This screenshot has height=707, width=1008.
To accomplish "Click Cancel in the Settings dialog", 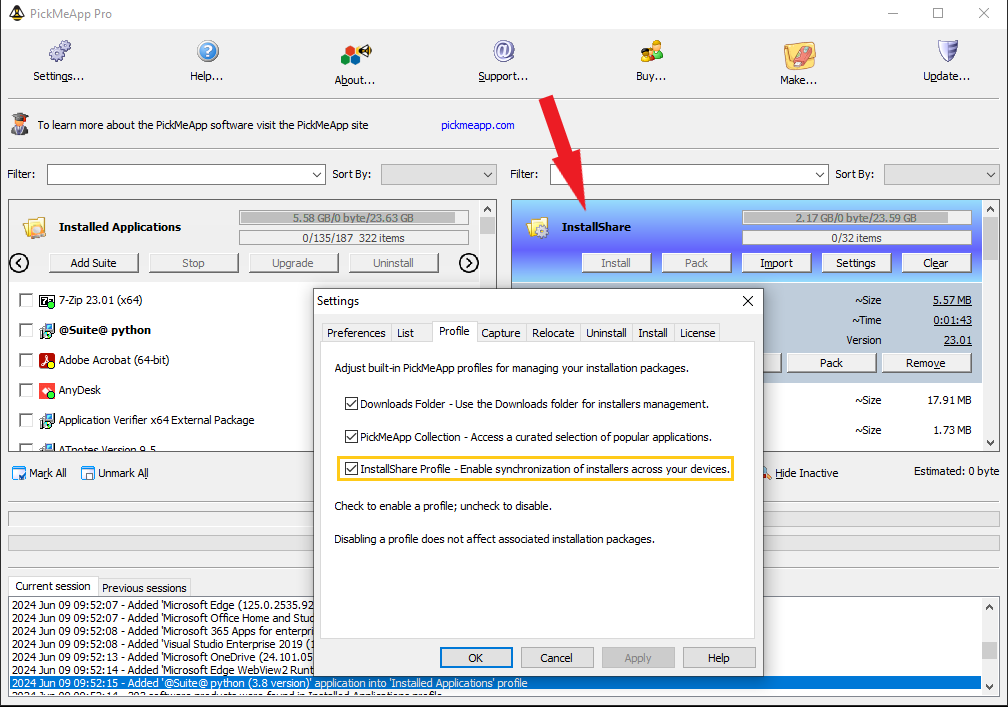I will [556, 658].
